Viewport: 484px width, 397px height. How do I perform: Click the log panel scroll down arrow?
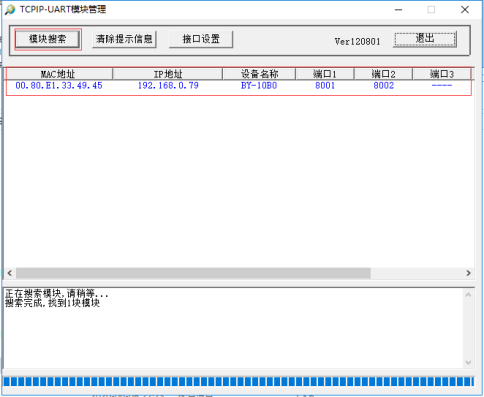tap(468, 362)
